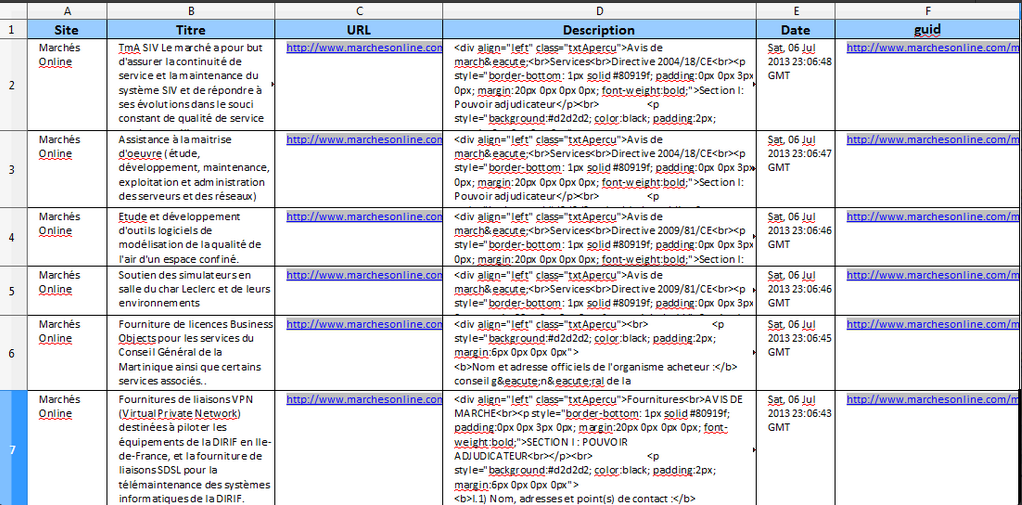Viewport: 1022px width, 505px height.
Task: Select 'Soutien des simulateurs' title cell
Action: (190, 289)
